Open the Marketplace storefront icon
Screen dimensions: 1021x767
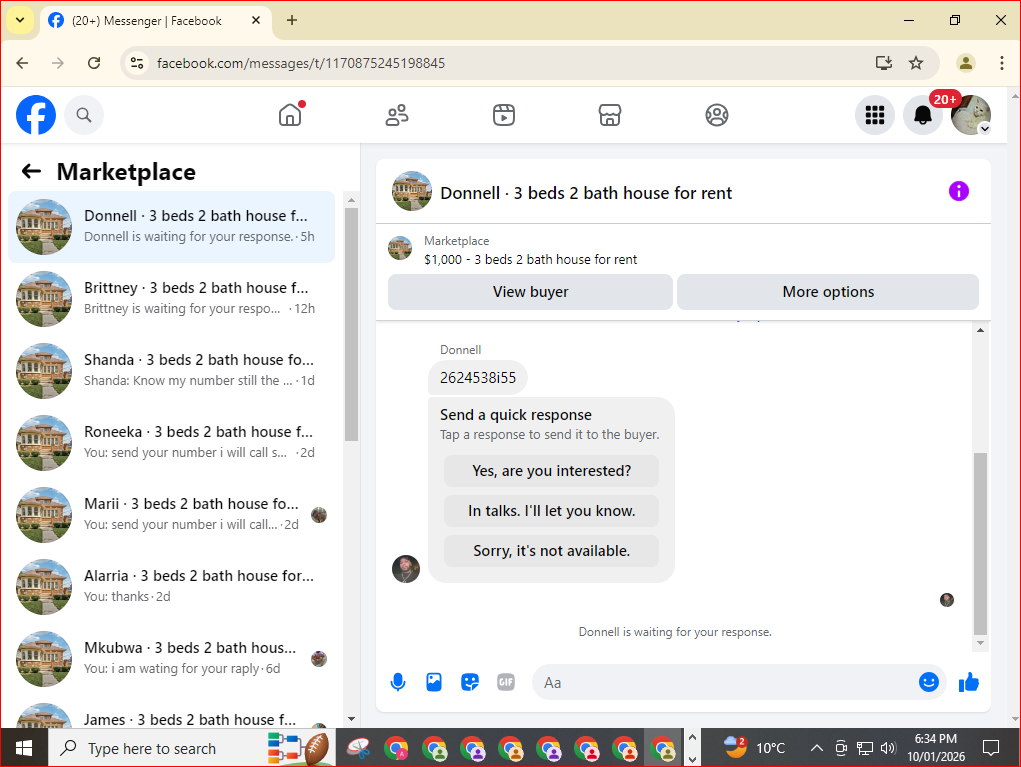tap(609, 115)
